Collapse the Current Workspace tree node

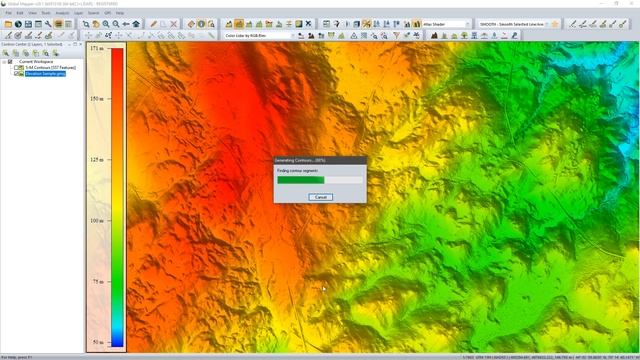(x=4, y=62)
